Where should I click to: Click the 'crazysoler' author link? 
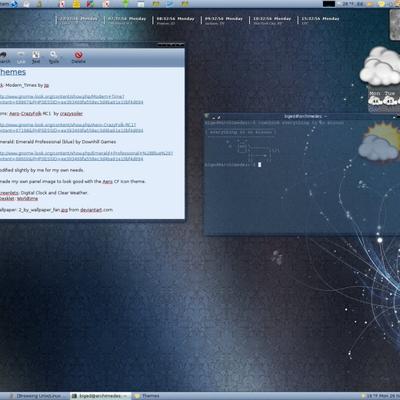coord(71,114)
